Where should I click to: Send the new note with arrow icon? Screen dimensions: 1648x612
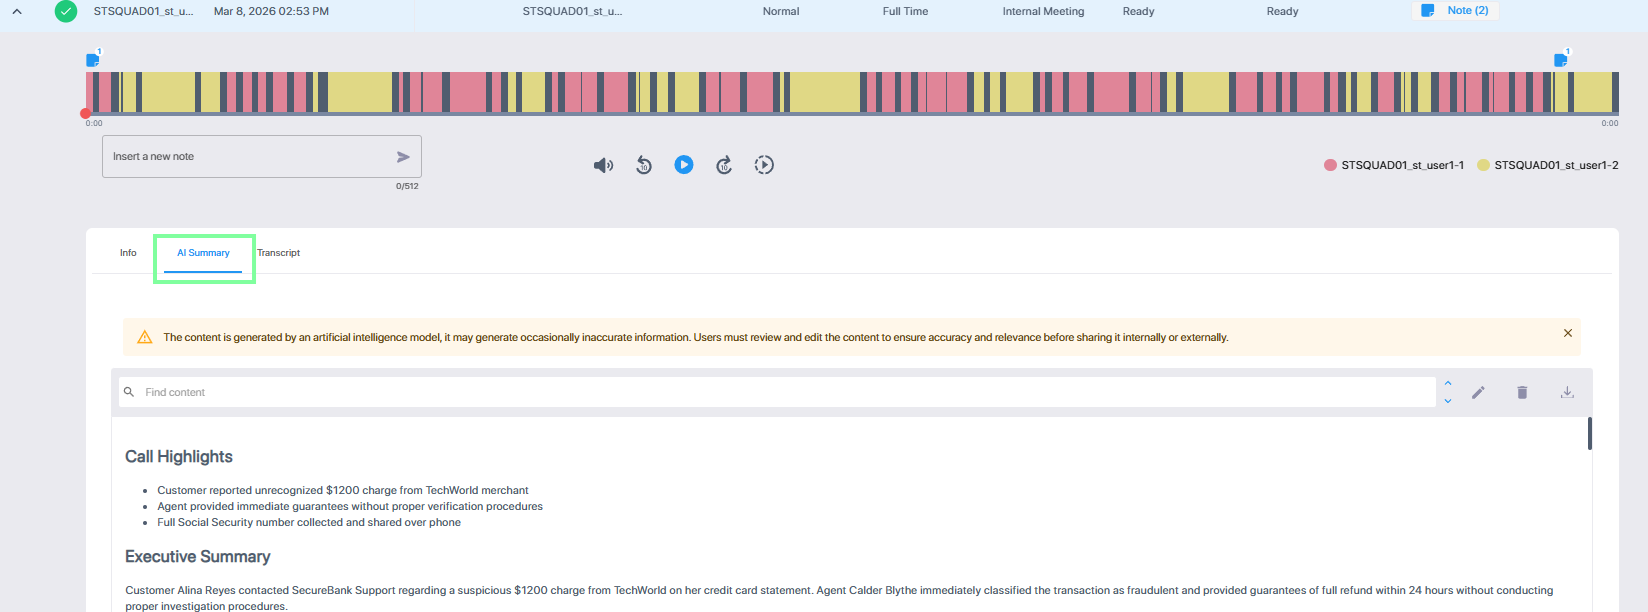point(403,157)
